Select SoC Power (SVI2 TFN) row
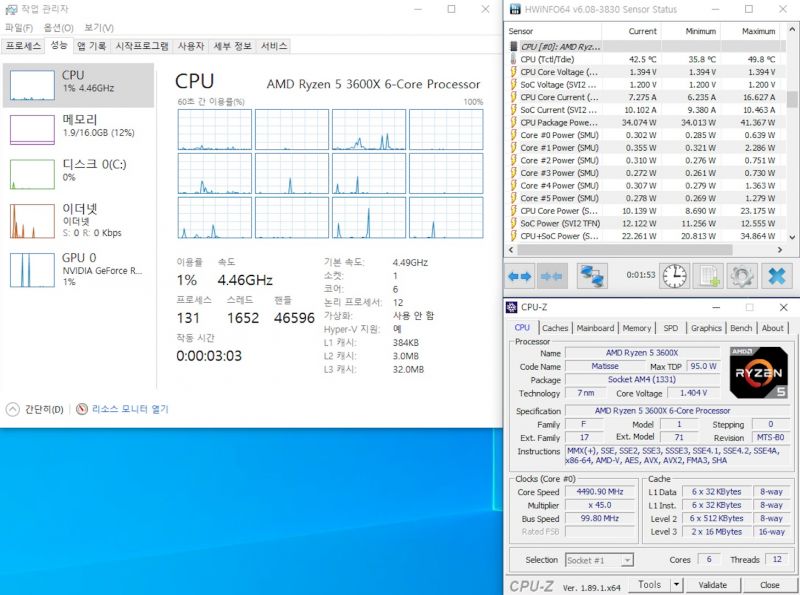Screen dimensions: 800x595 (645, 224)
